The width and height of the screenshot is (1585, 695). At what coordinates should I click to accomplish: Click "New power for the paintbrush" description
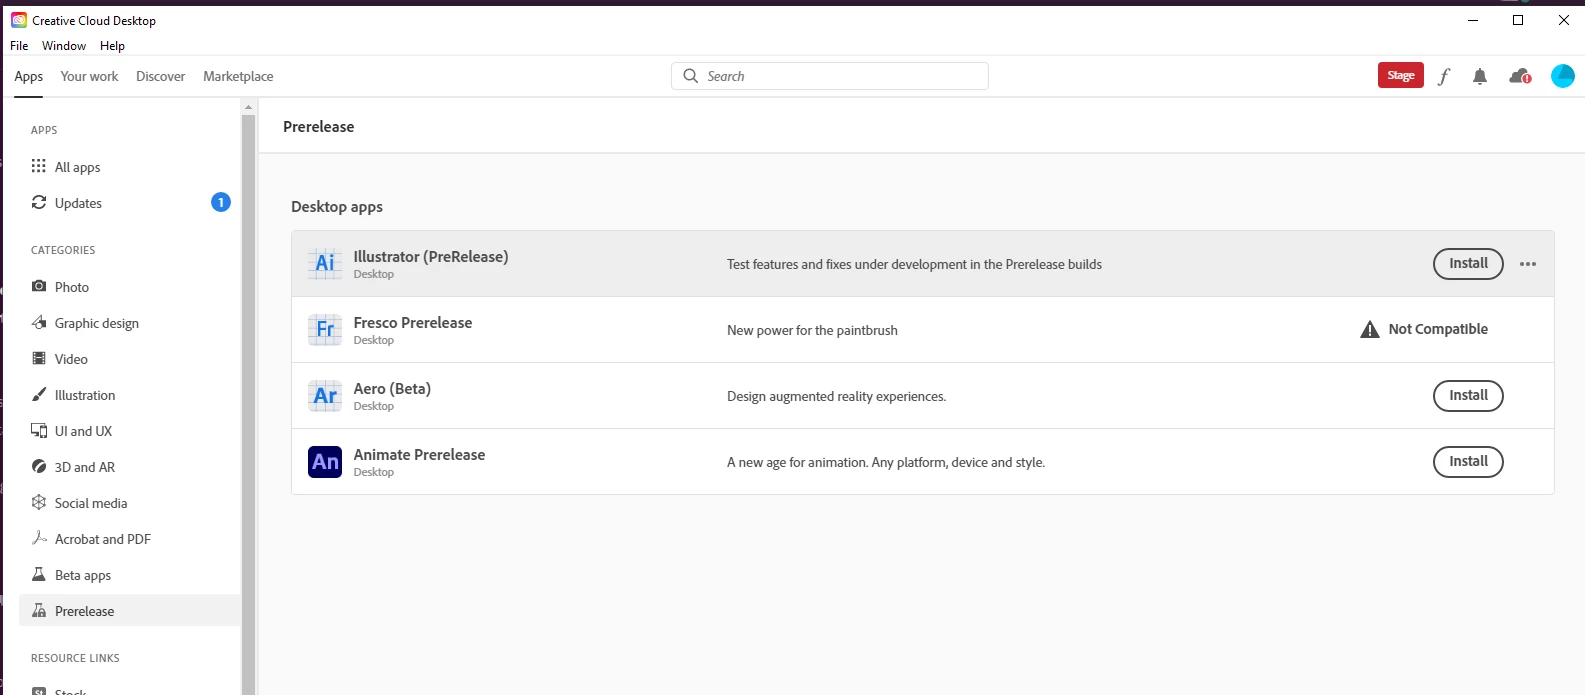[x=812, y=330]
